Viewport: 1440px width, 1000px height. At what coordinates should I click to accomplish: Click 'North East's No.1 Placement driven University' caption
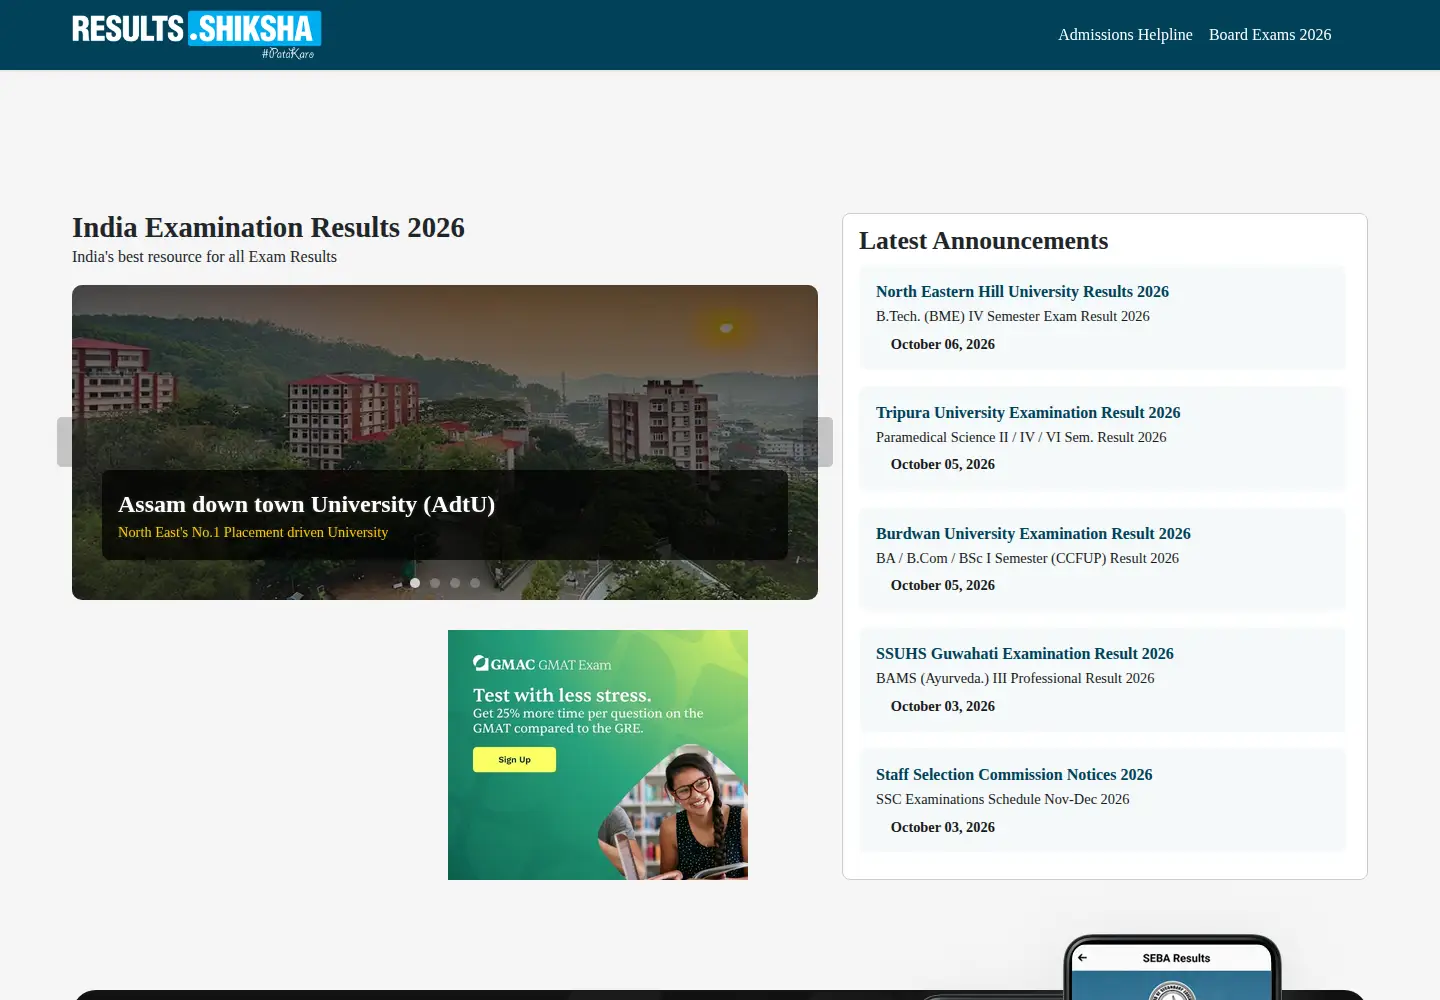(x=253, y=532)
